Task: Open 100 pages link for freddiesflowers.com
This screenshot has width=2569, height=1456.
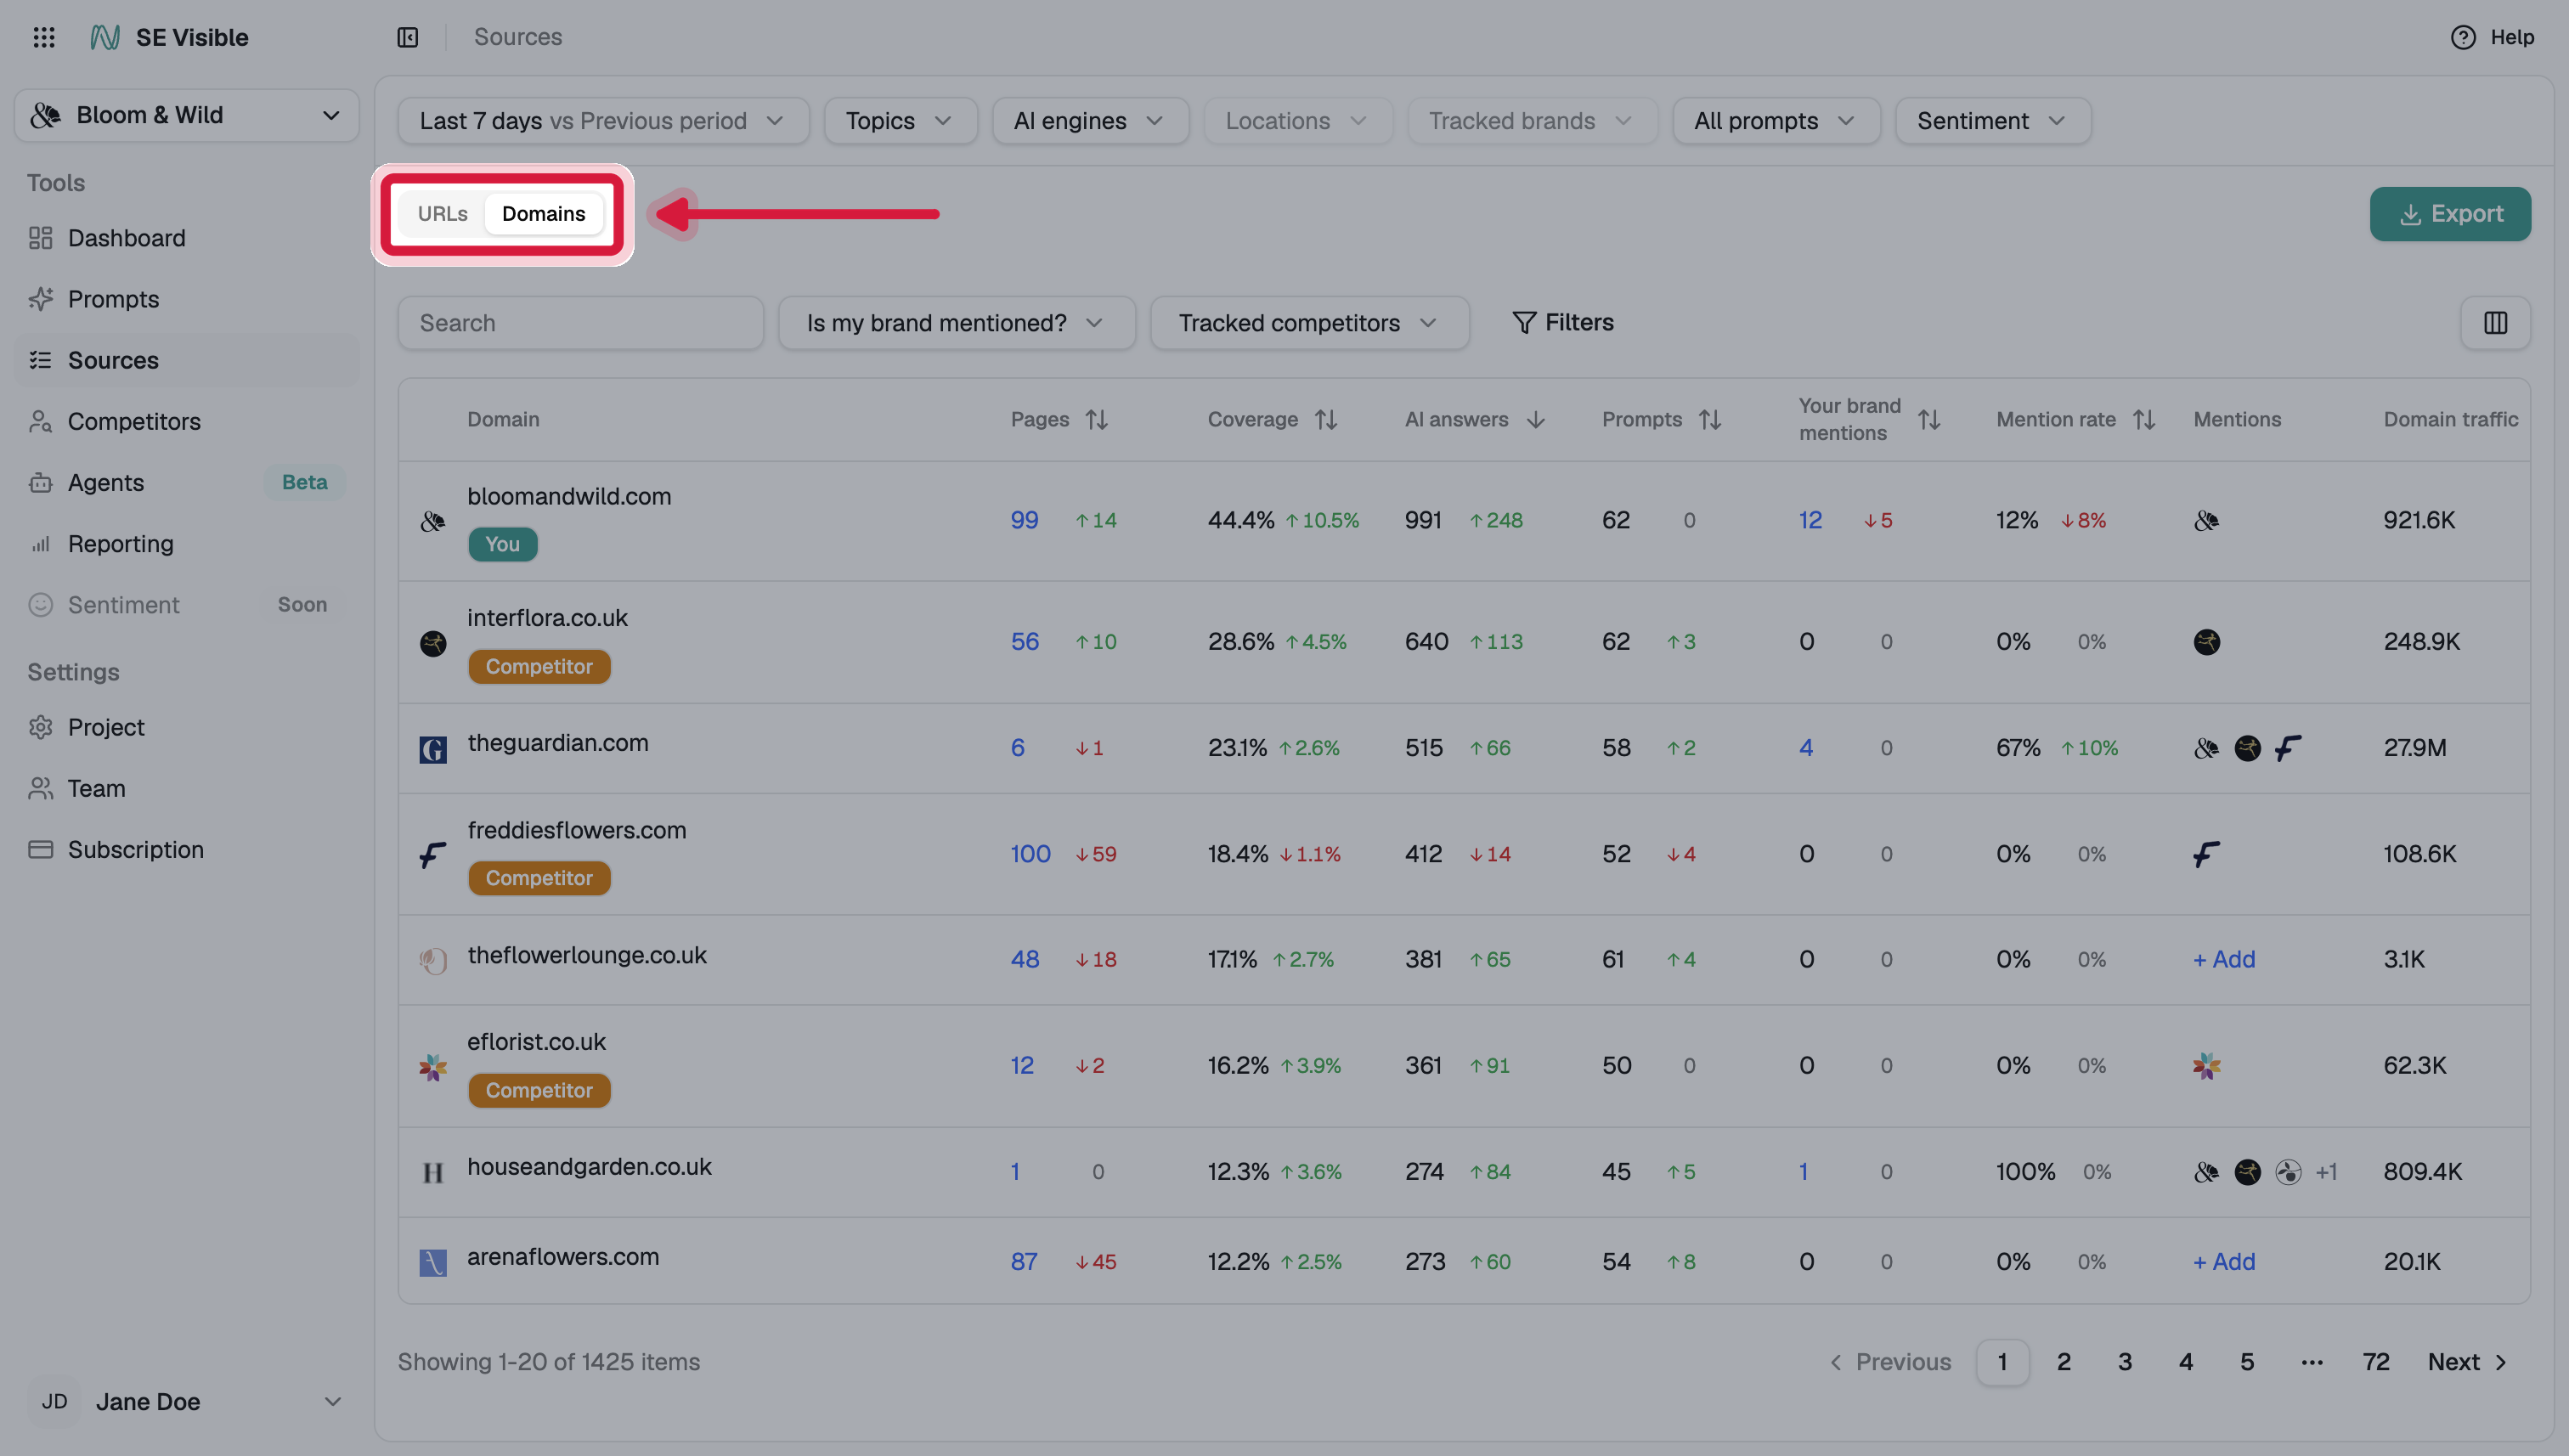Action: 1030,854
